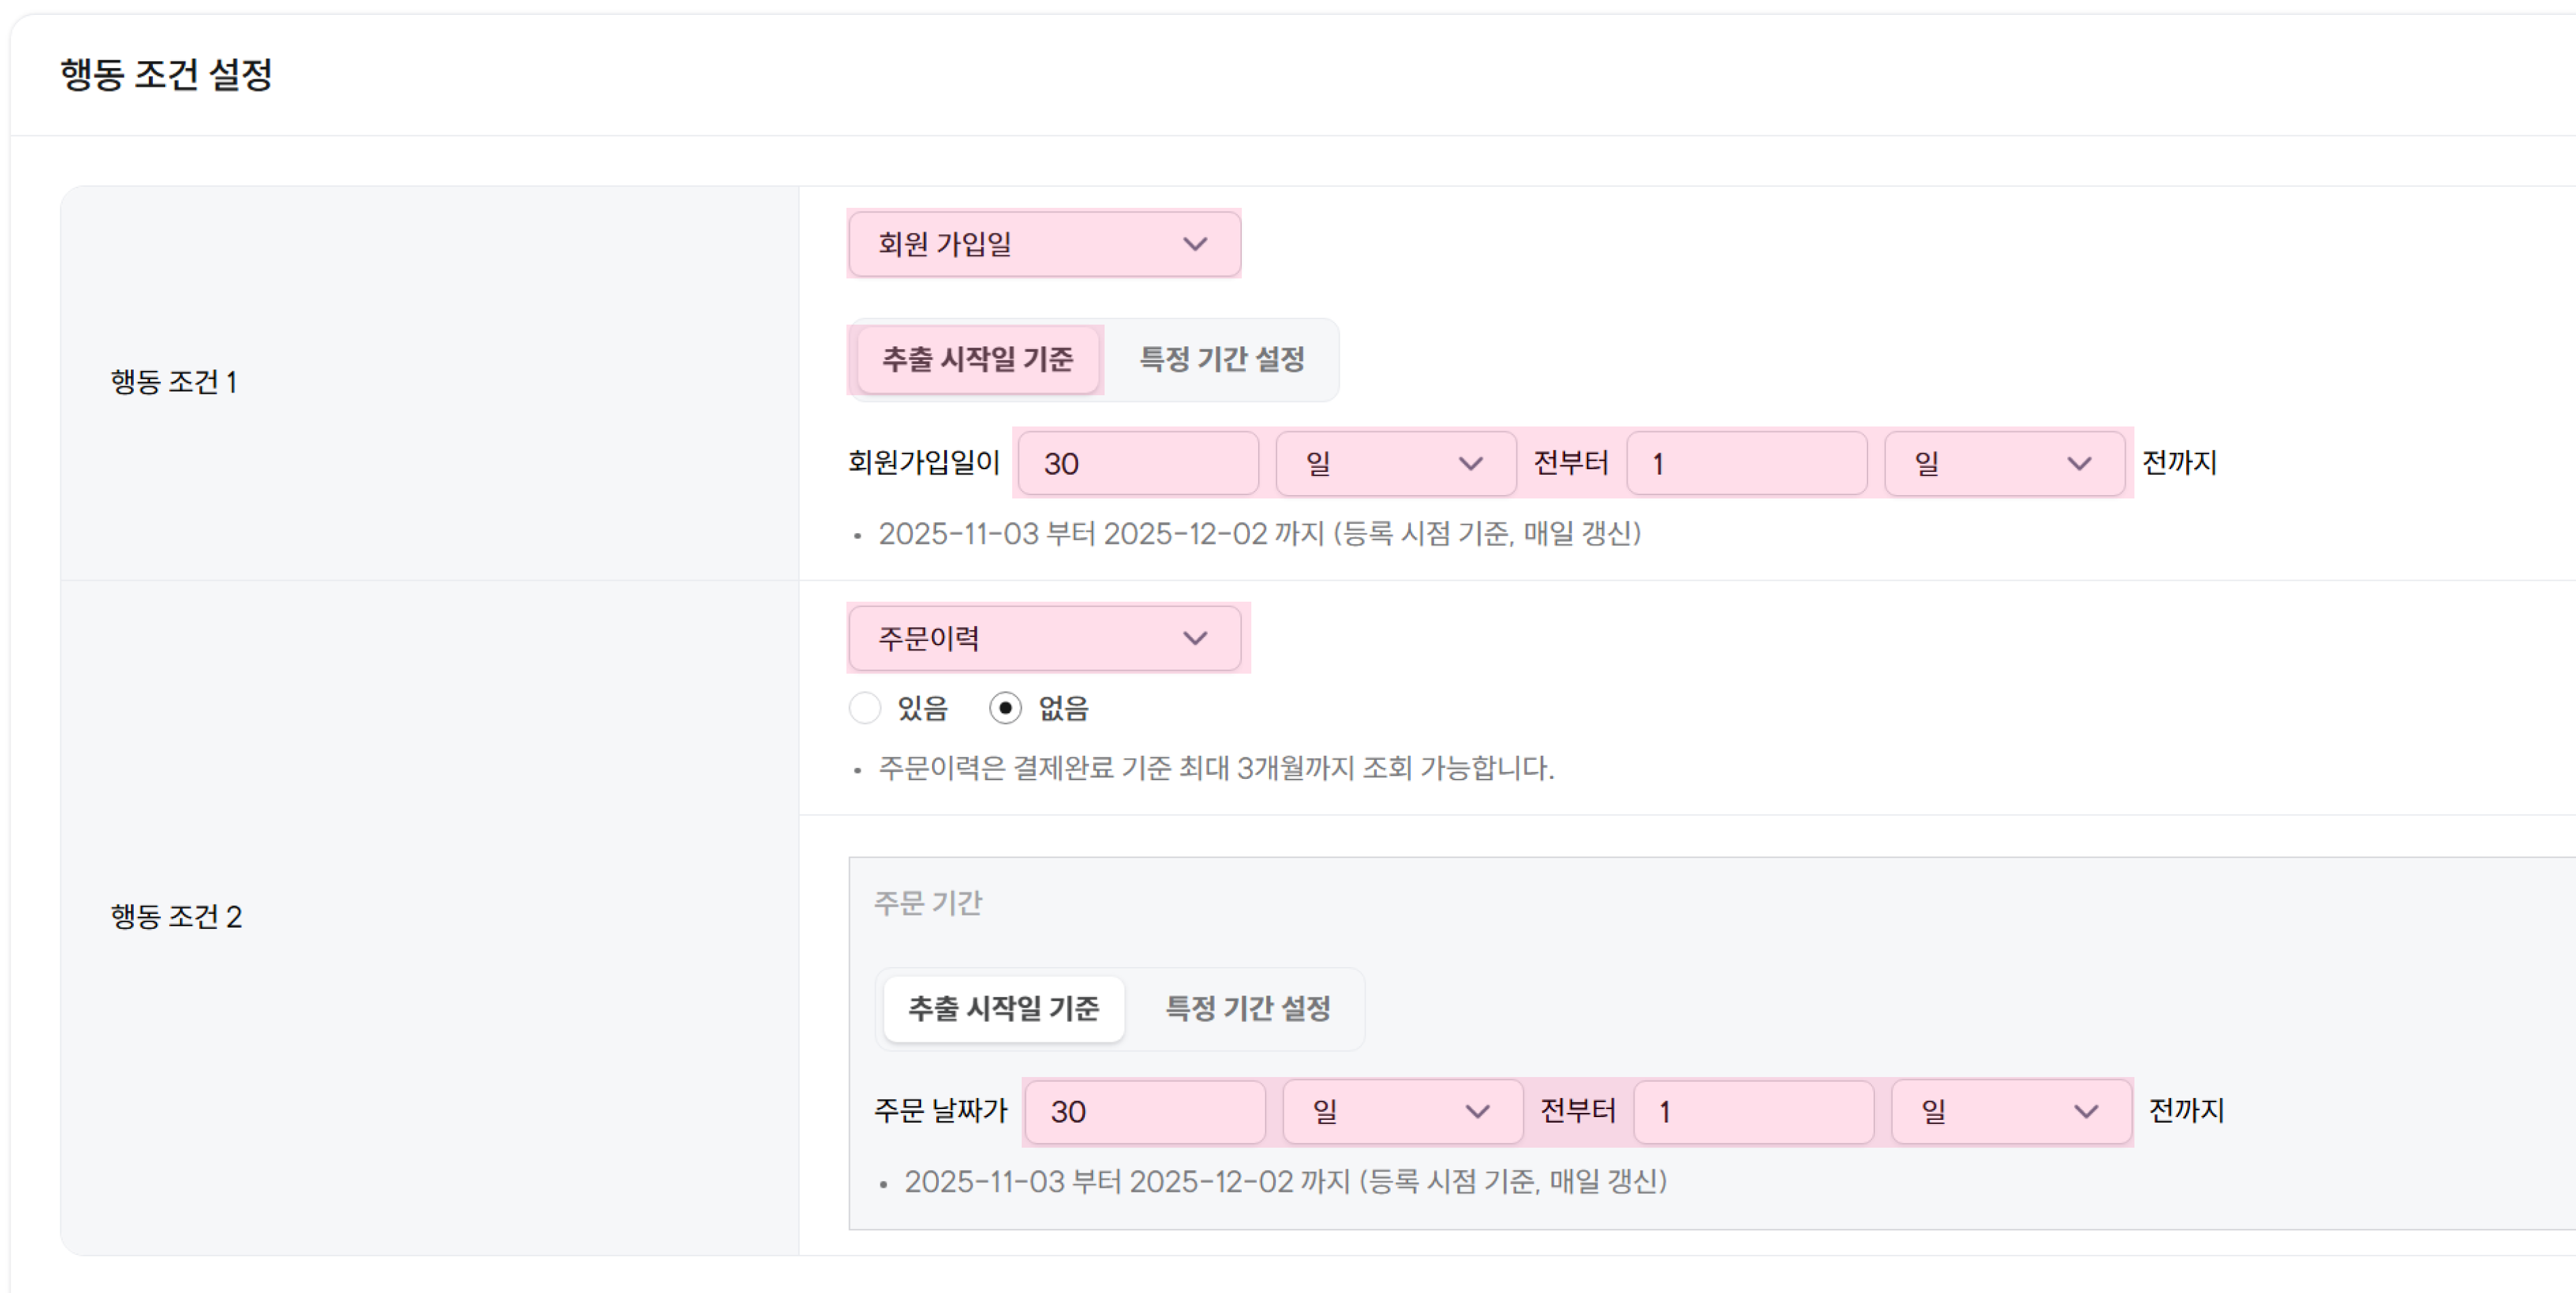Switch to 특정 기간 설정 under 주문 기간

(1247, 1009)
